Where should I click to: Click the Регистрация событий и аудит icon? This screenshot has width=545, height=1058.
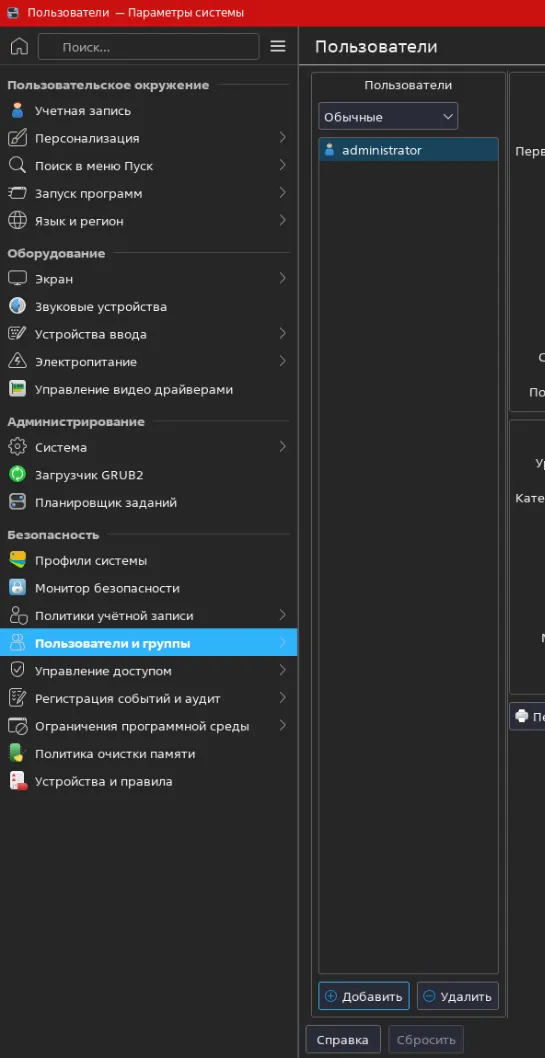[17, 699]
